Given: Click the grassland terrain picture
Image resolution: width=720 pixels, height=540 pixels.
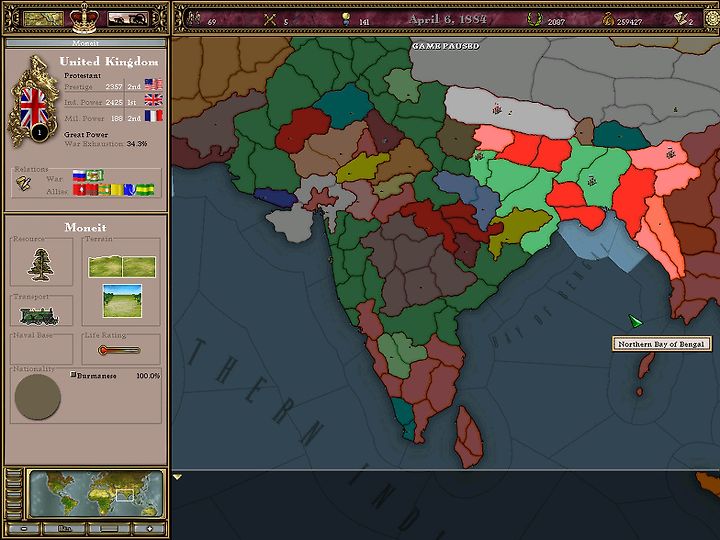Looking at the screenshot, I should 122,301.
